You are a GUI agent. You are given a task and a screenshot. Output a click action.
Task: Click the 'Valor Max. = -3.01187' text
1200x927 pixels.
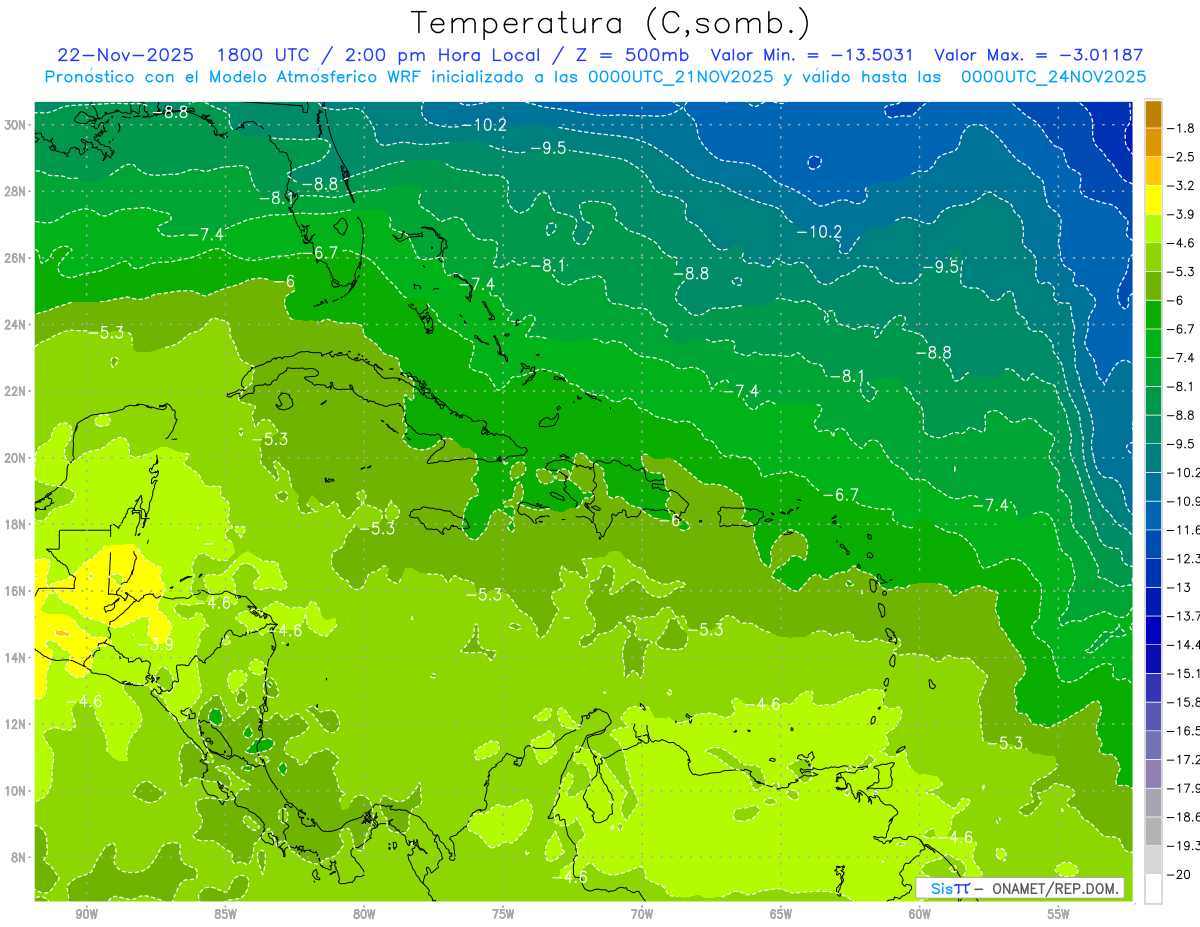(1038, 55)
